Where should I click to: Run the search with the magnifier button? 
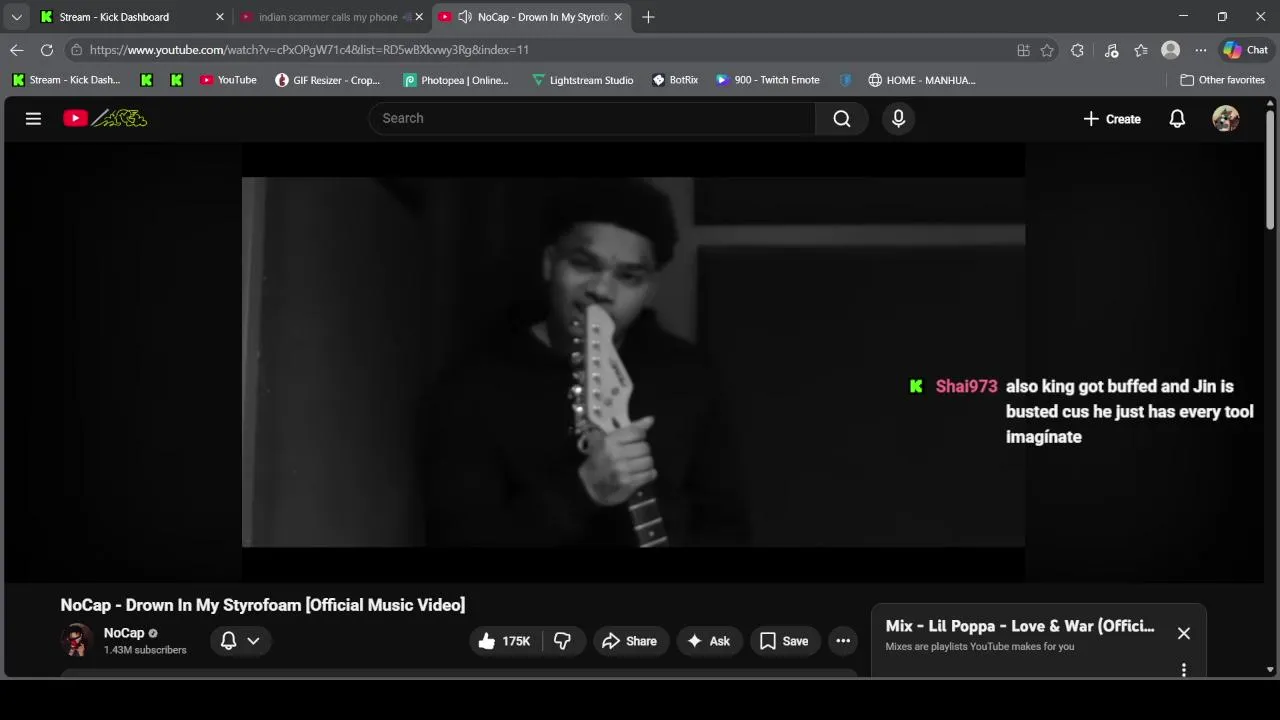point(842,118)
